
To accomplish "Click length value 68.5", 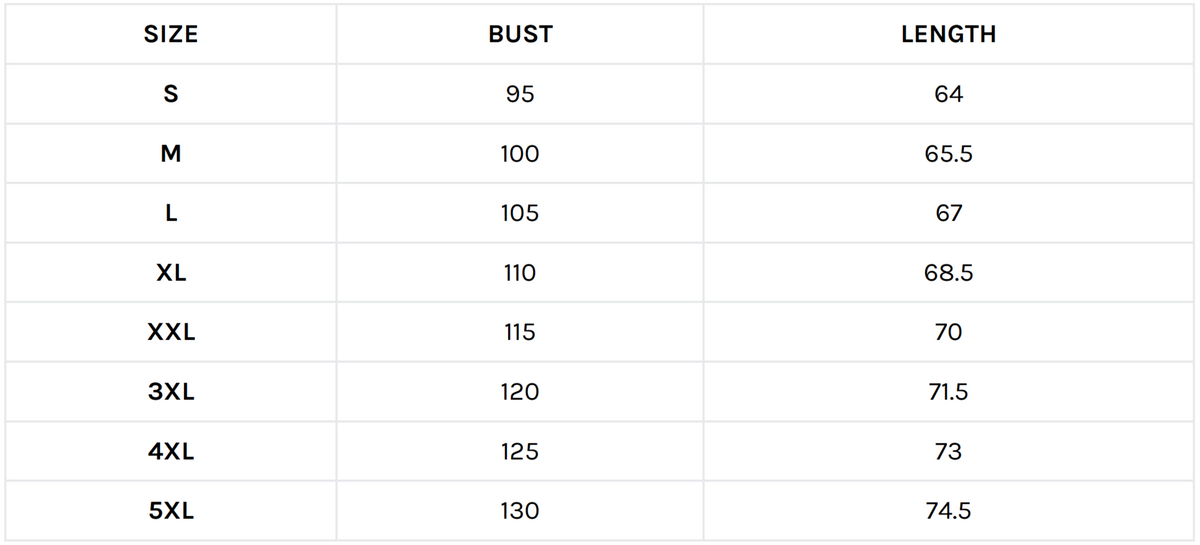I will click(948, 273).
